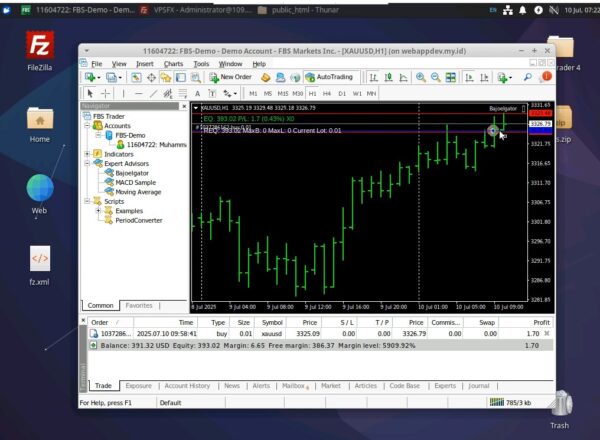
Task: Open MetaEditor via the gold book icon
Action: (x=265, y=78)
